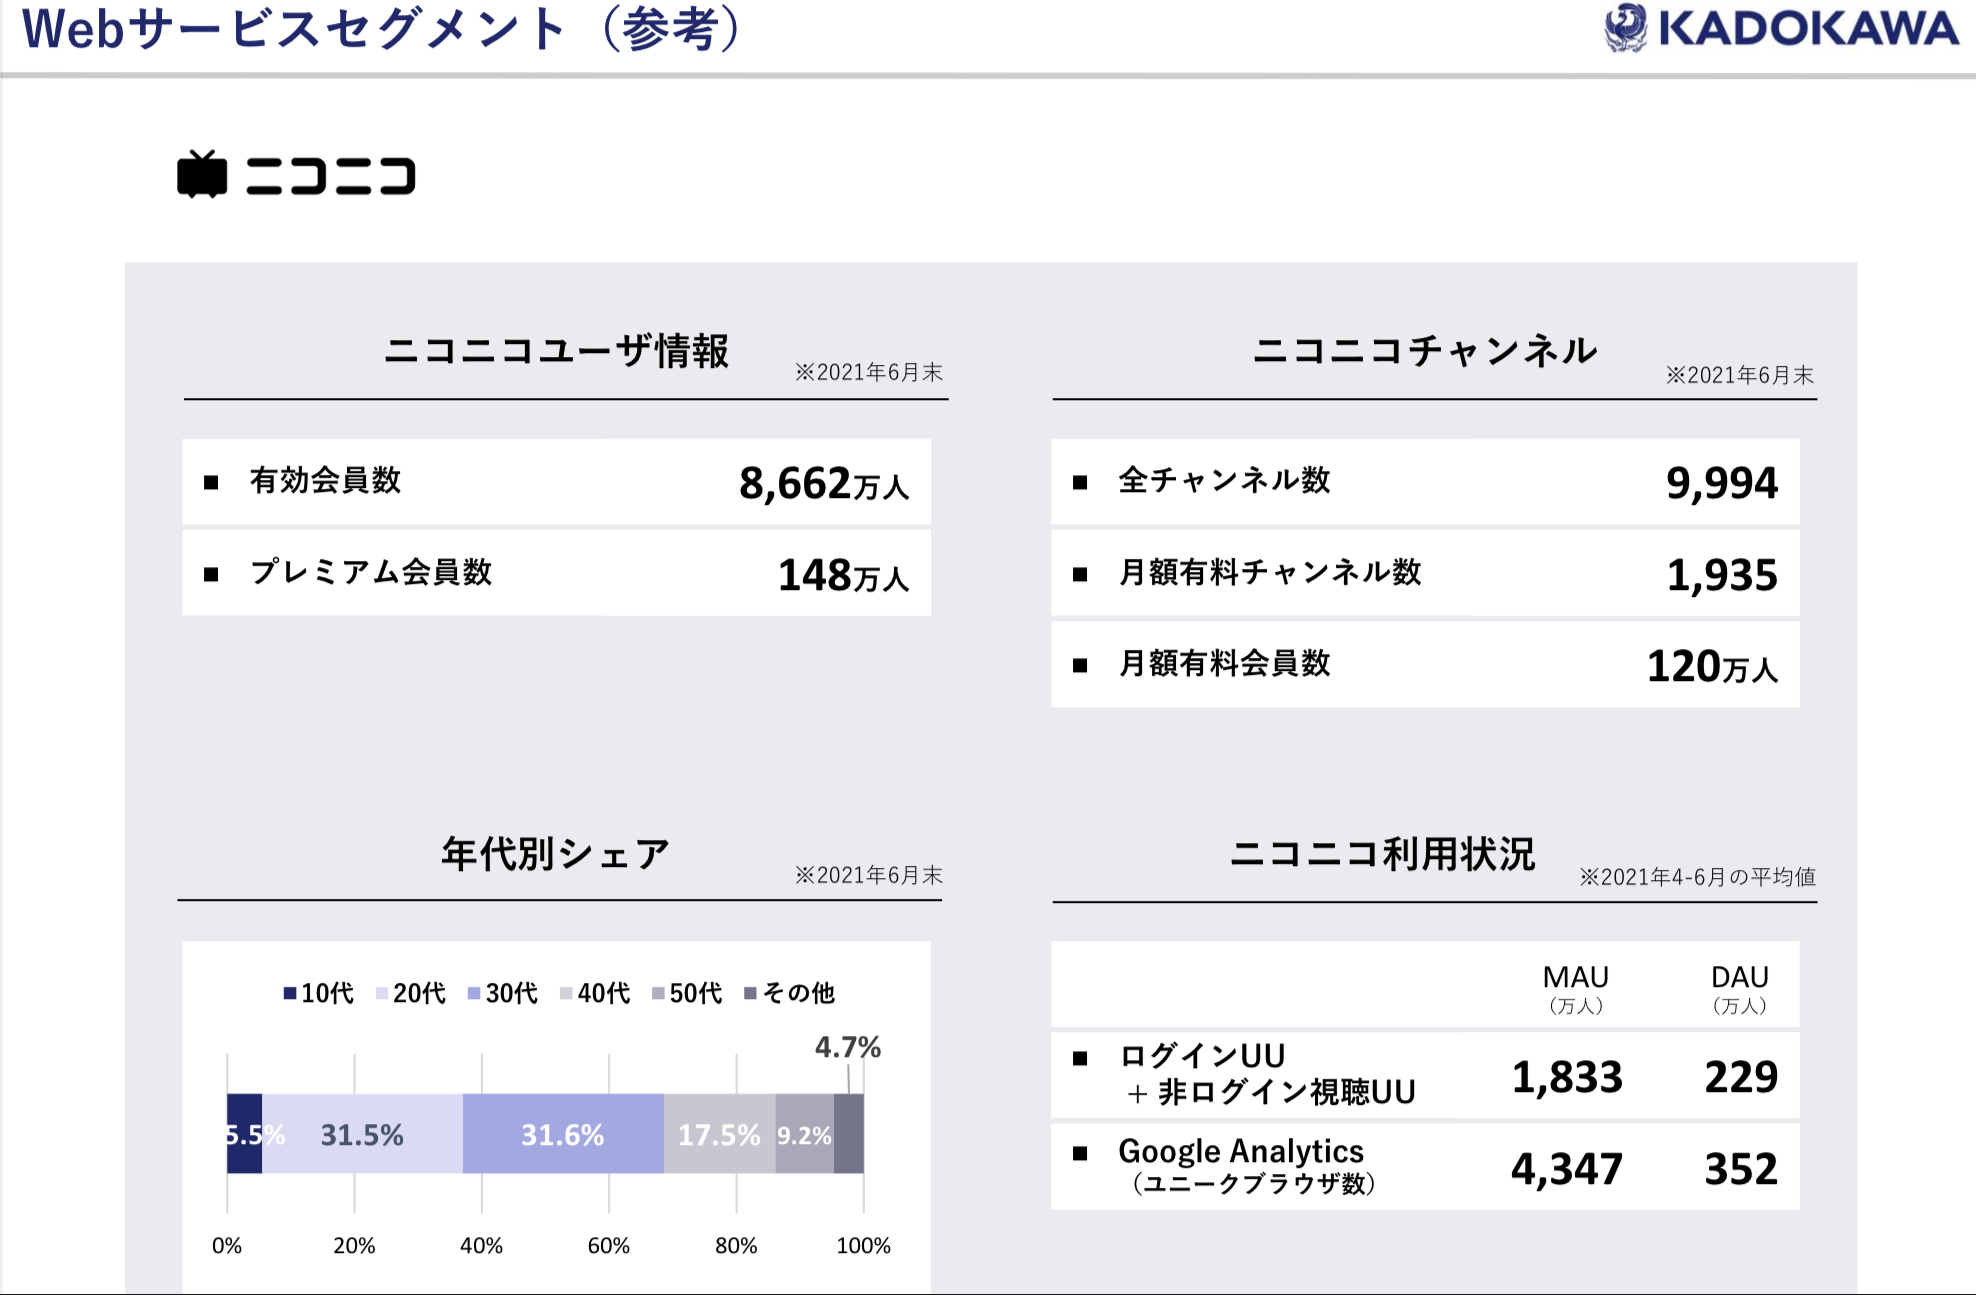Click the ※2021年6月末 note beside ニコニコユーザ情報
This screenshot has height=1295, width=1976.
click(869, 372)
